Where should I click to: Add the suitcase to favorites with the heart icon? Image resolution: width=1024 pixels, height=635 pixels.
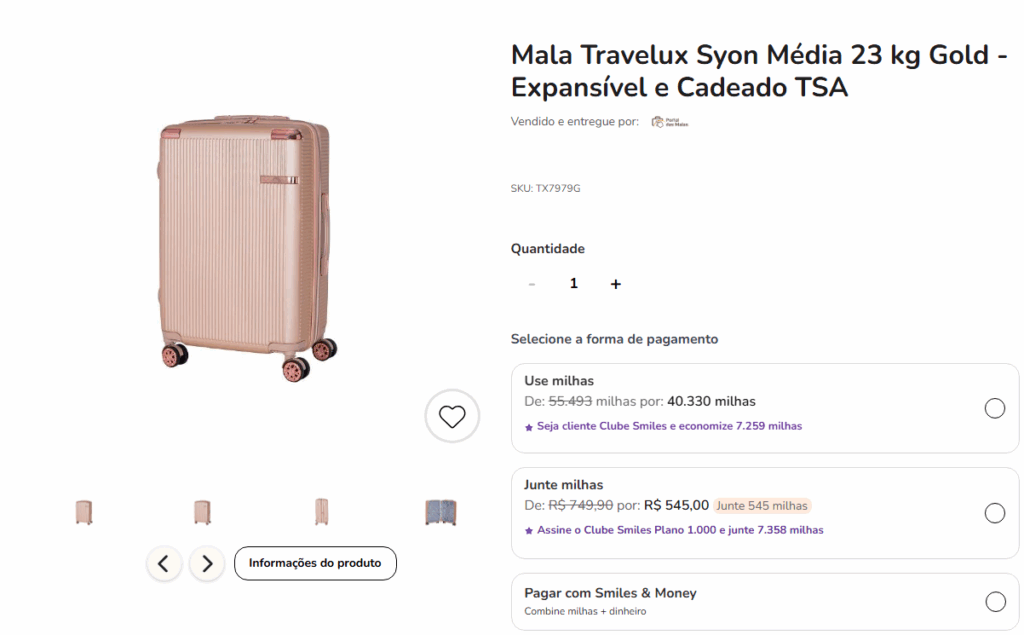tap(452, 416)
